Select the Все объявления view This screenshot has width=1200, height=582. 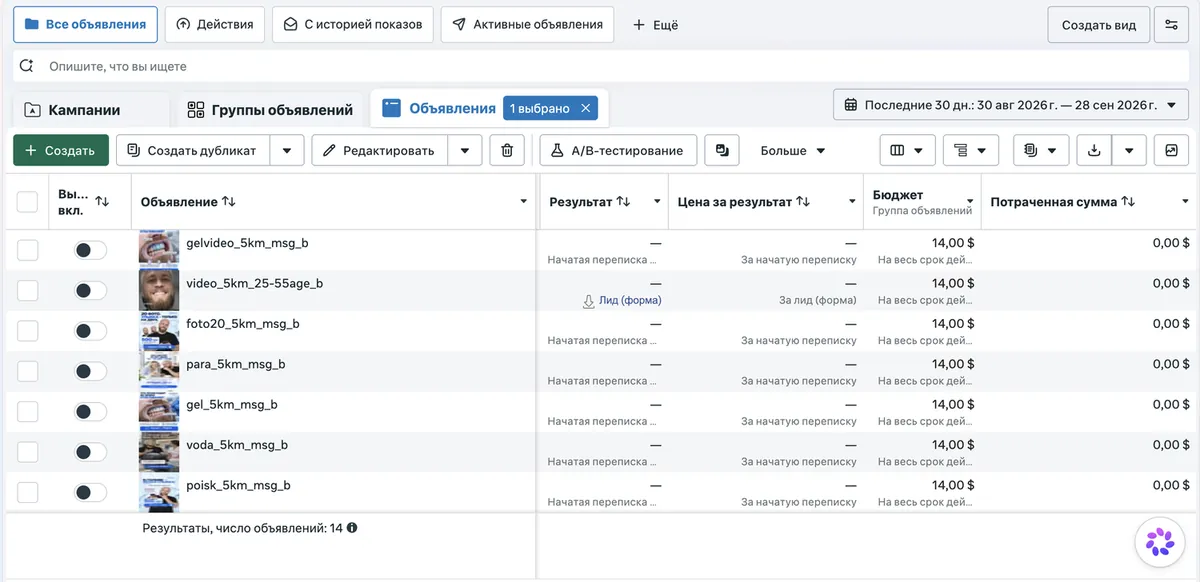85,24
